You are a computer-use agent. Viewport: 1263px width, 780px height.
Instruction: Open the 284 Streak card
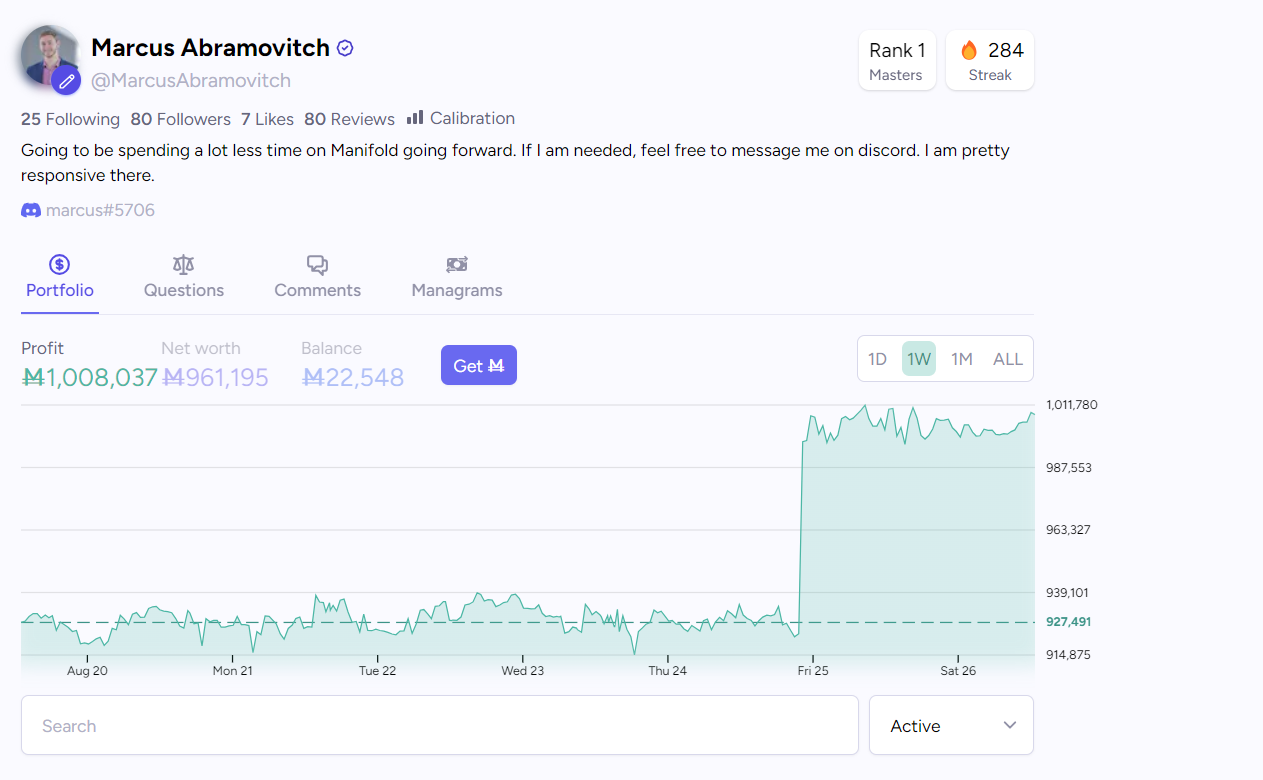point(990,61)
